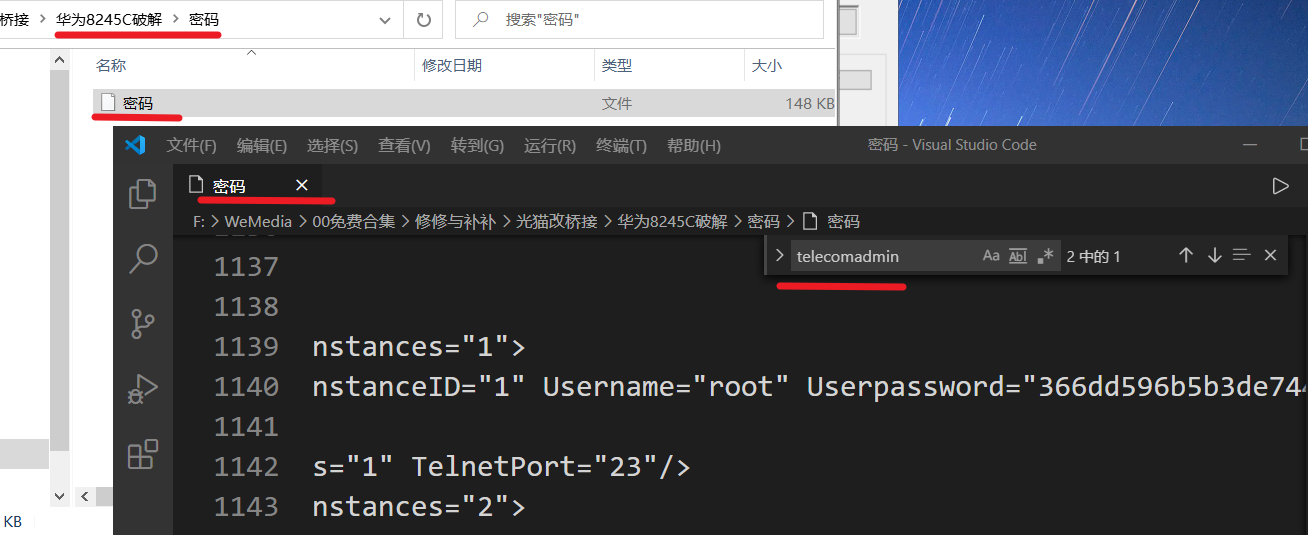Open the Search view in activity bar
1308x535 pixels.
pyautogui.click(x=143, y=258)
